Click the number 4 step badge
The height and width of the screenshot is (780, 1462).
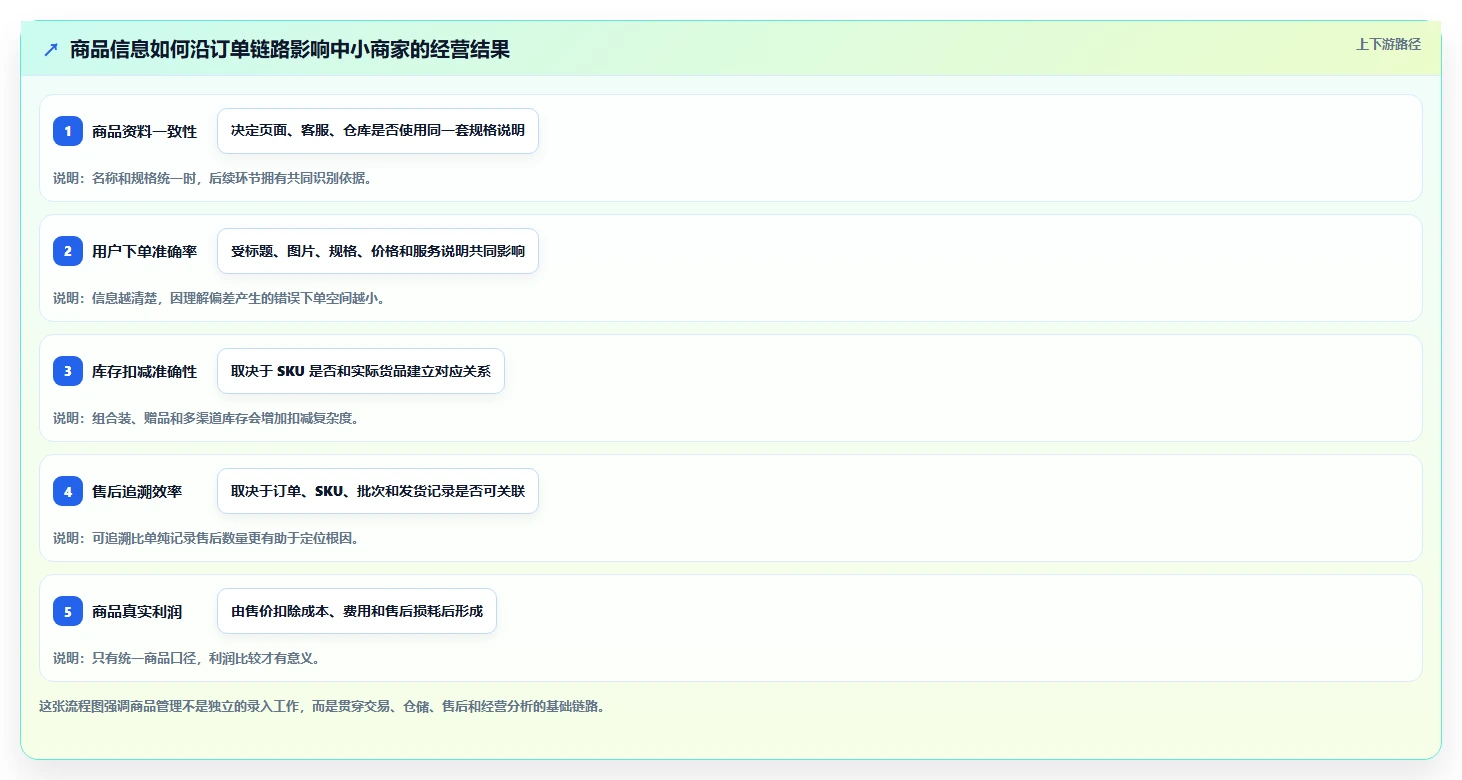(x=68, y=491)
